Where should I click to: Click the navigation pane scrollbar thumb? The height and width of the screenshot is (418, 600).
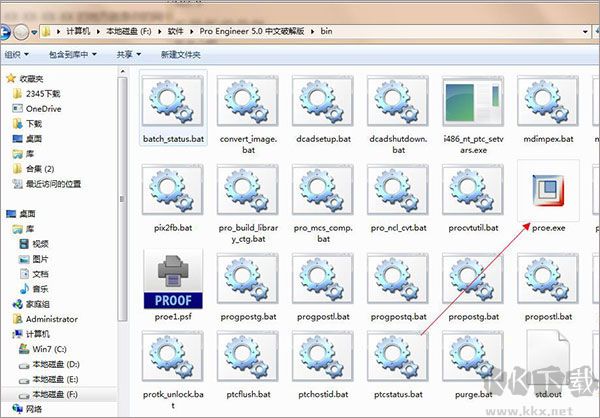click(122, 199)
